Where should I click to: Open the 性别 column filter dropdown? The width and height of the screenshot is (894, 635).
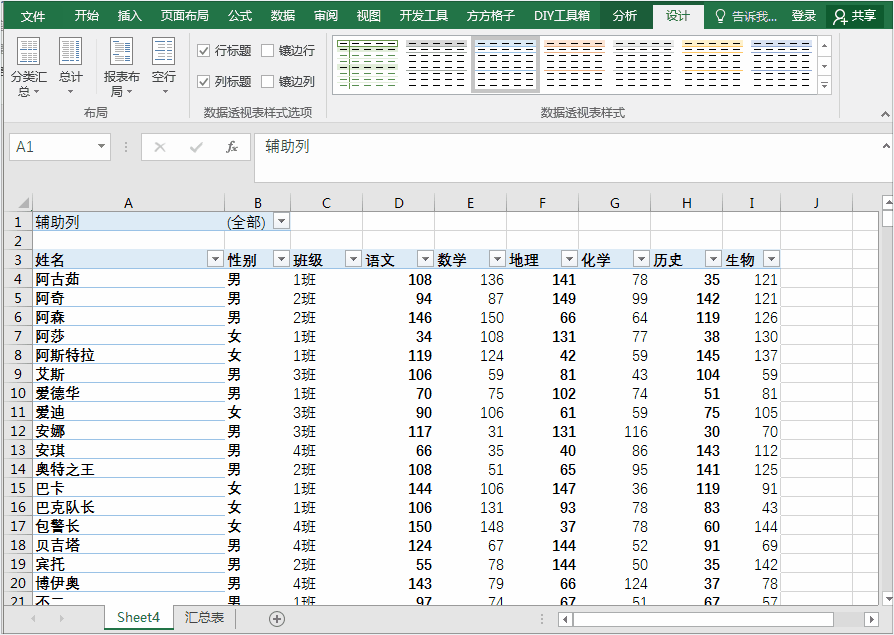click(281, 259)
